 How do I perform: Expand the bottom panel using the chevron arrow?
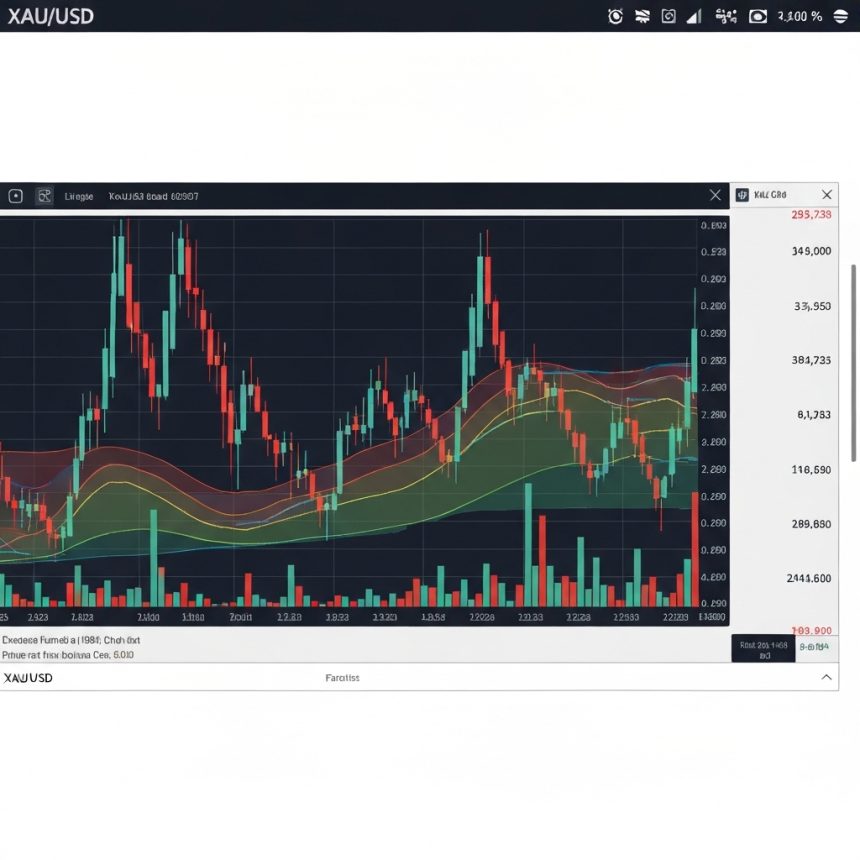826,677
